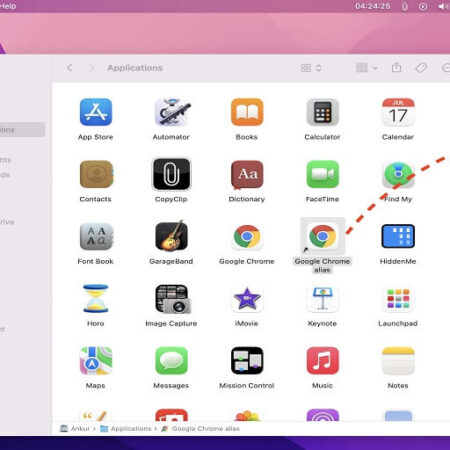This screenshot has width=450, height=450.
Task: Click the Image Capture app icon
Action: point(173,299)
